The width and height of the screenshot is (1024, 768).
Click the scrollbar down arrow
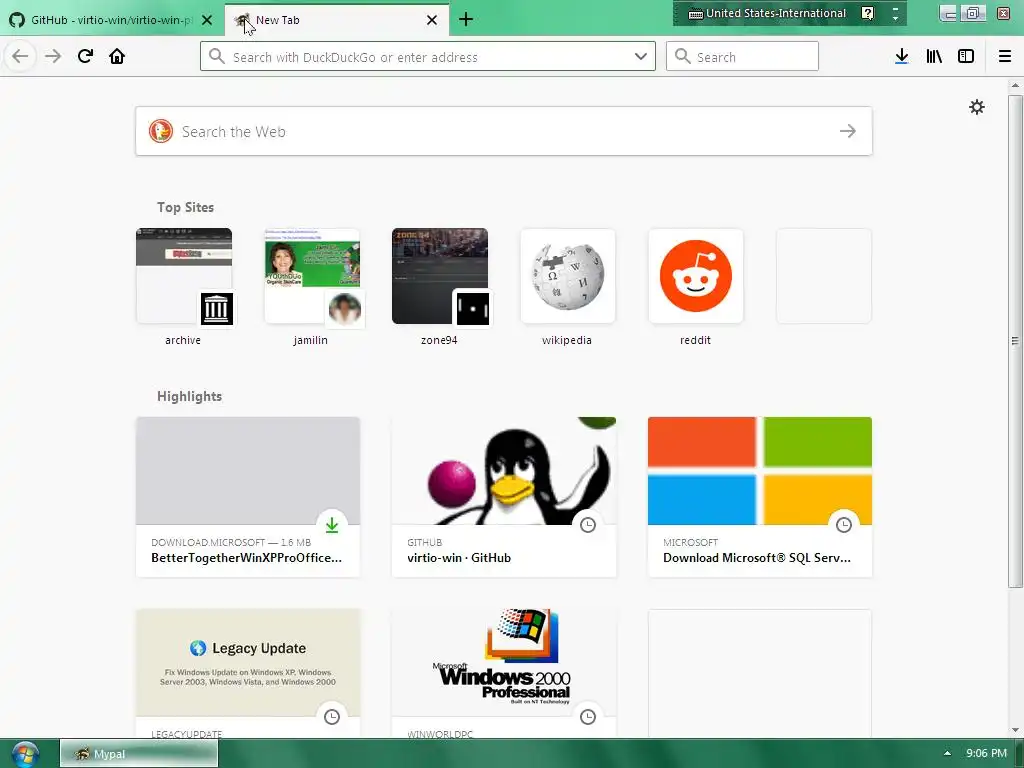pyautogui.click(x=1015, y=729)
